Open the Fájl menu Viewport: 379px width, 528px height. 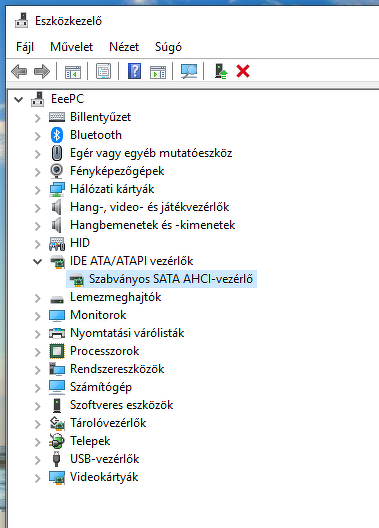coord(25,47)
